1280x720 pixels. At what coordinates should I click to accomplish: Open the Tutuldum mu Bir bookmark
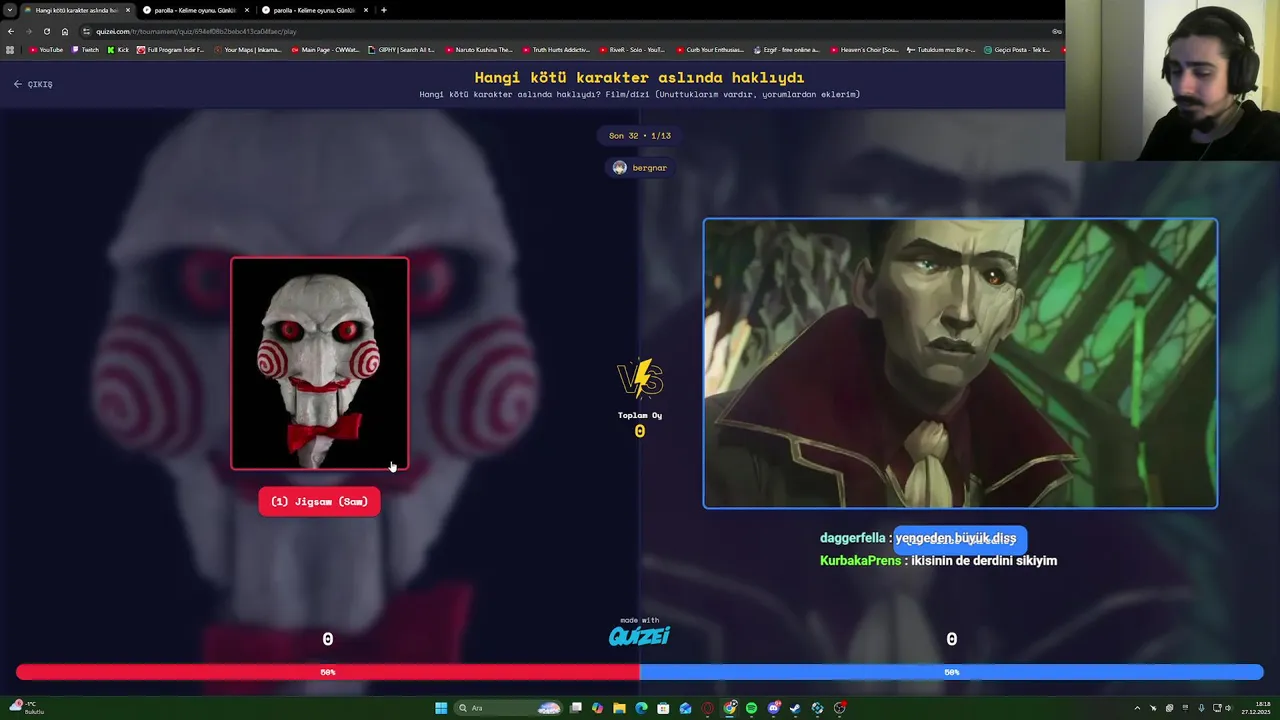click(x=941, y=49)
